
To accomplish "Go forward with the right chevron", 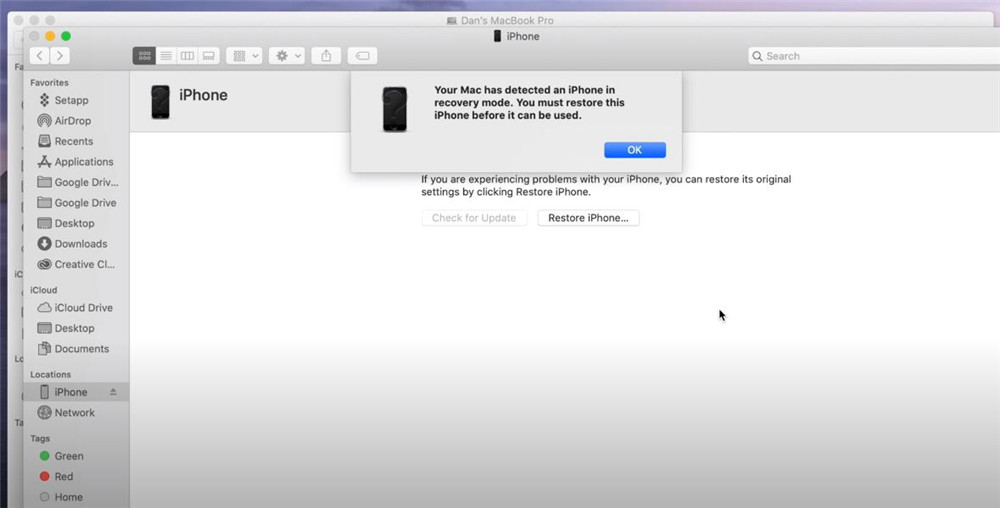I will [x=60, y=55].
